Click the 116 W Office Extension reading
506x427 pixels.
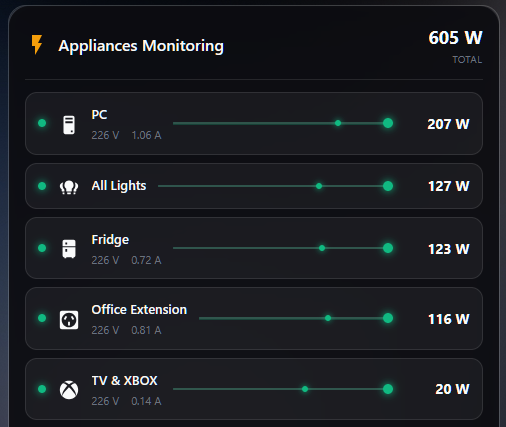[449, 319]
